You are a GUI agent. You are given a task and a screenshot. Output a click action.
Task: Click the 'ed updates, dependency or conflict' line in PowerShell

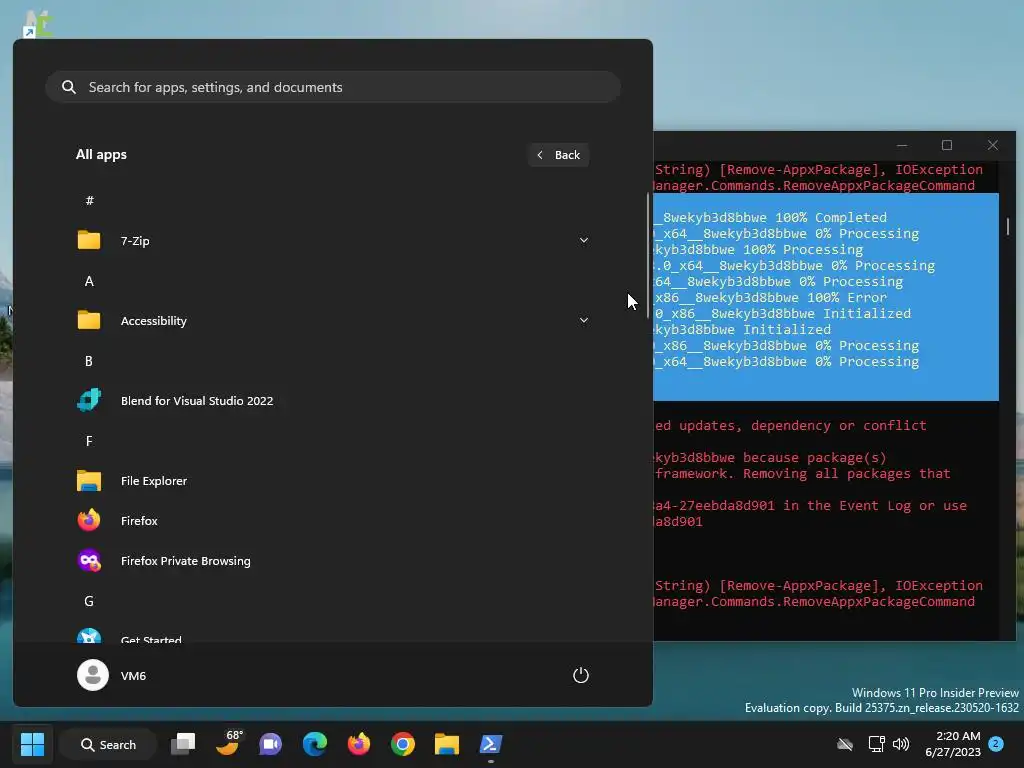(x=790, y=425)
